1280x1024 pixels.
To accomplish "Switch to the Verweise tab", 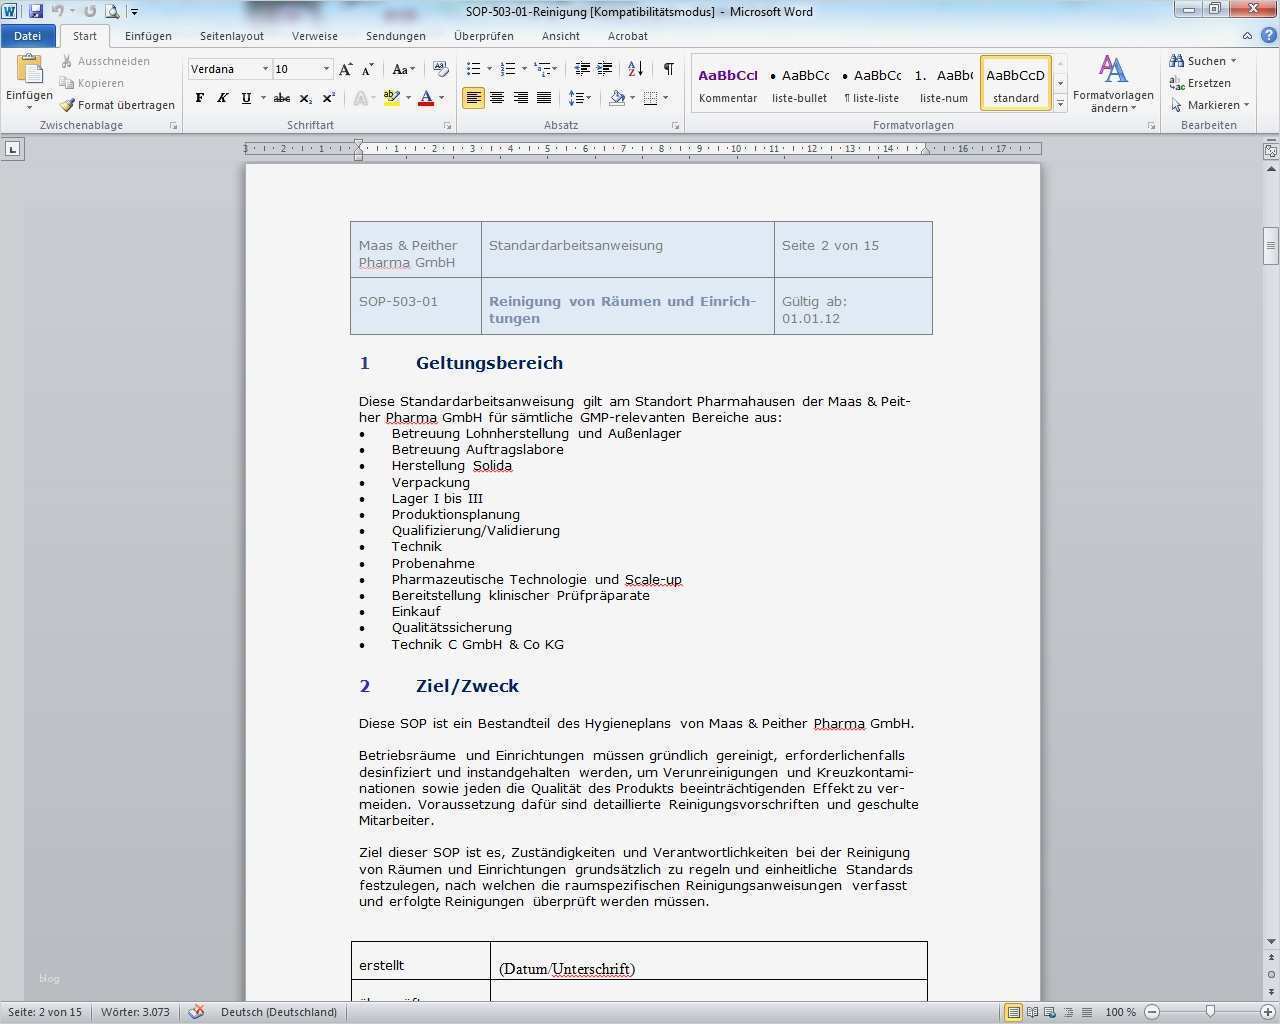I will coord(315,36).
